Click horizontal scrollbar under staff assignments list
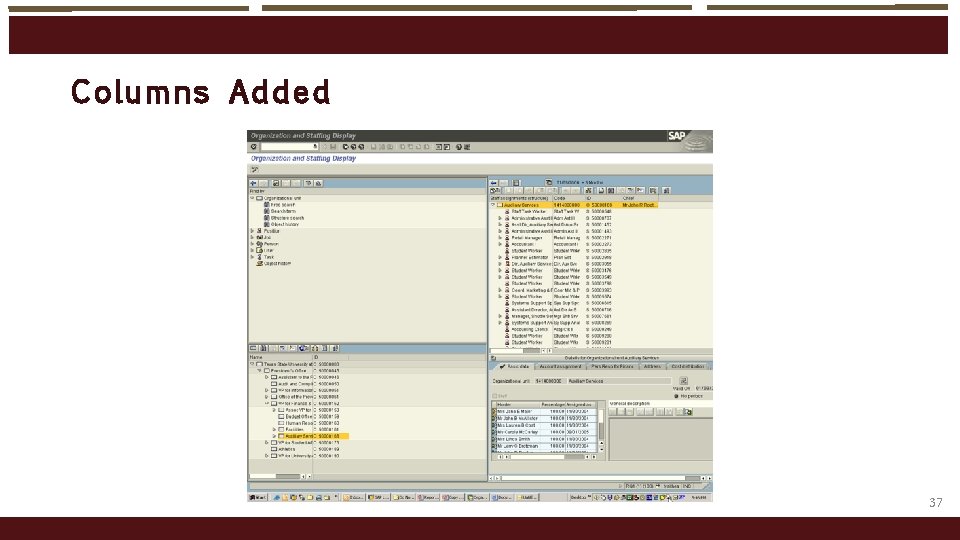This screenshot has width=960, height=540. 522,351
